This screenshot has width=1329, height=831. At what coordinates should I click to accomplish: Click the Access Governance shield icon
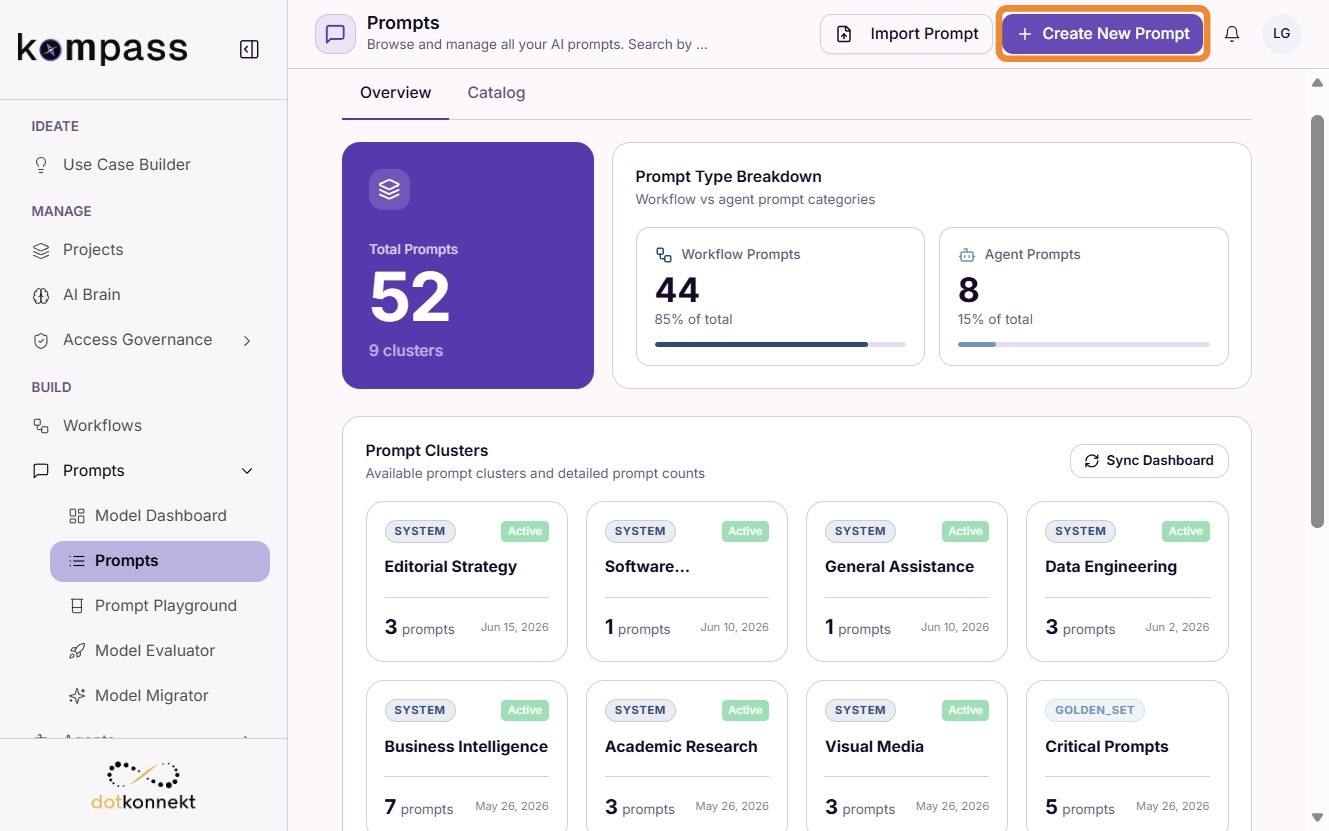[x=41, y=340]
